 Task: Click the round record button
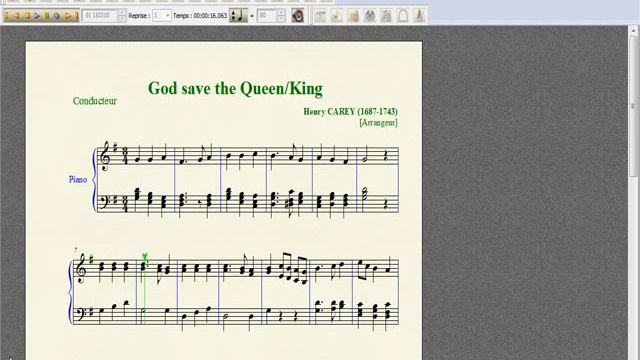click(56, 16)
